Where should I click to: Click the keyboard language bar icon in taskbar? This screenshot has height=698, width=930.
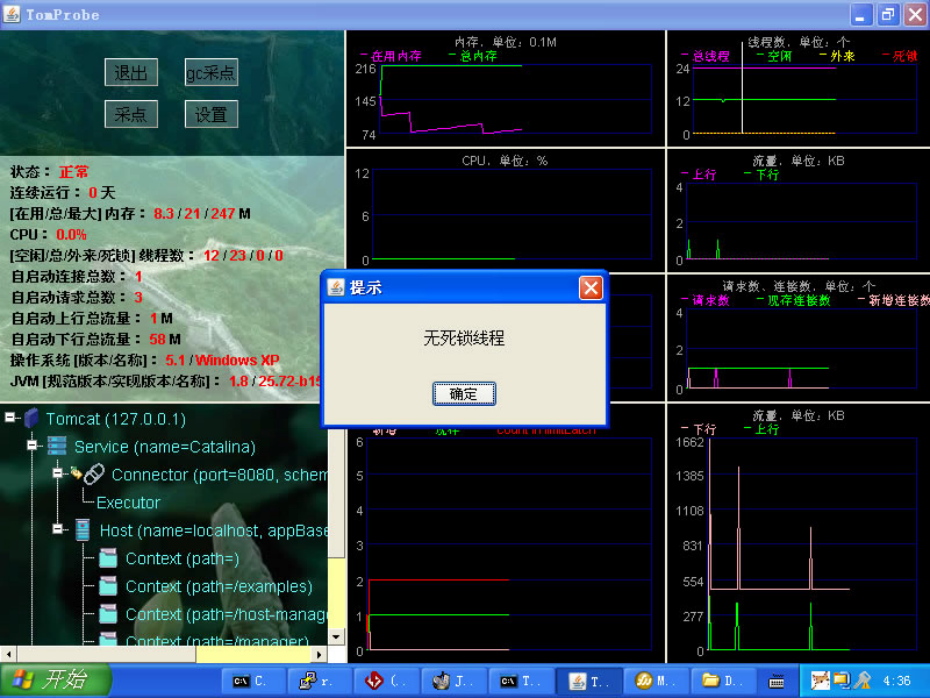tap(777, 681)
